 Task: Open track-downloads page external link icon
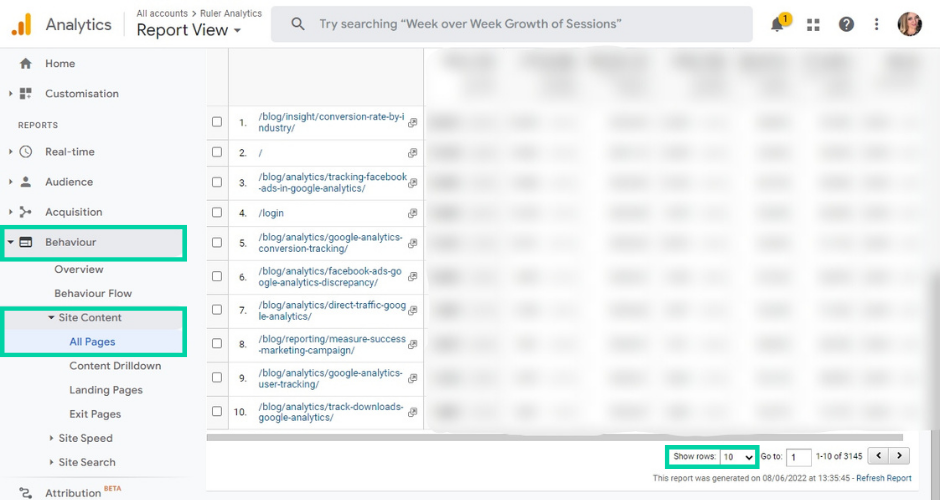[x=412, y=412]
